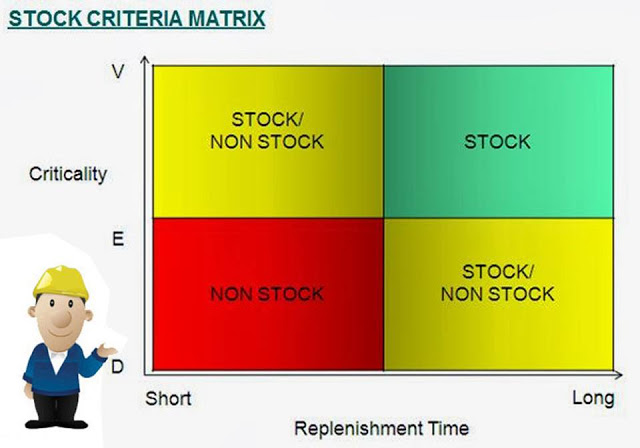Screen dimensions: 640x448
Task: Click the worker's yellow hard hat
Action: [x=60, y=282]
